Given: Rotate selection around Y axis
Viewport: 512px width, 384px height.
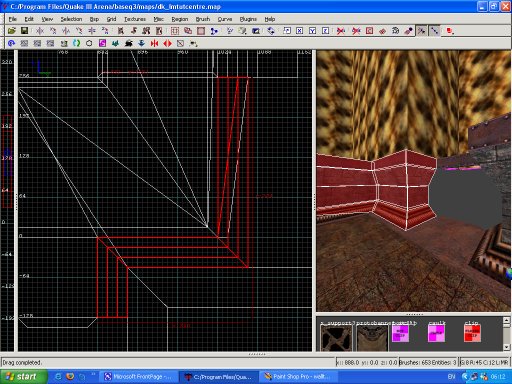Looking at the screenshot, I should click(79, 31).
